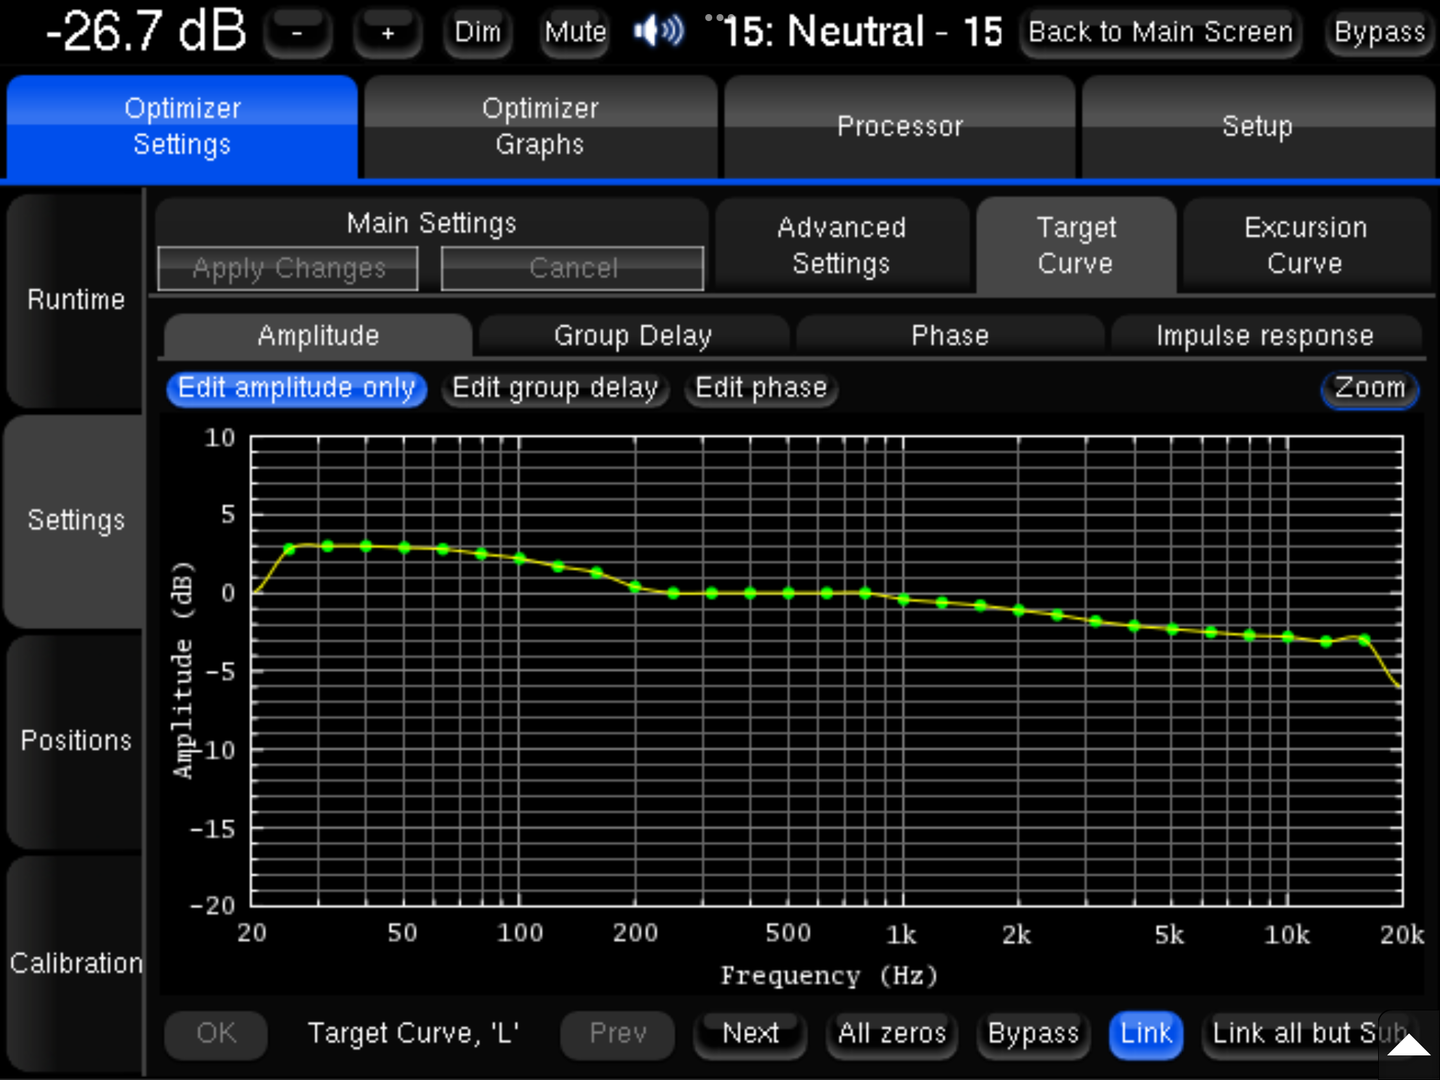Select the Settings side tab
1440x1080 pixels.
pyautogui.click(x=76, y=521)
